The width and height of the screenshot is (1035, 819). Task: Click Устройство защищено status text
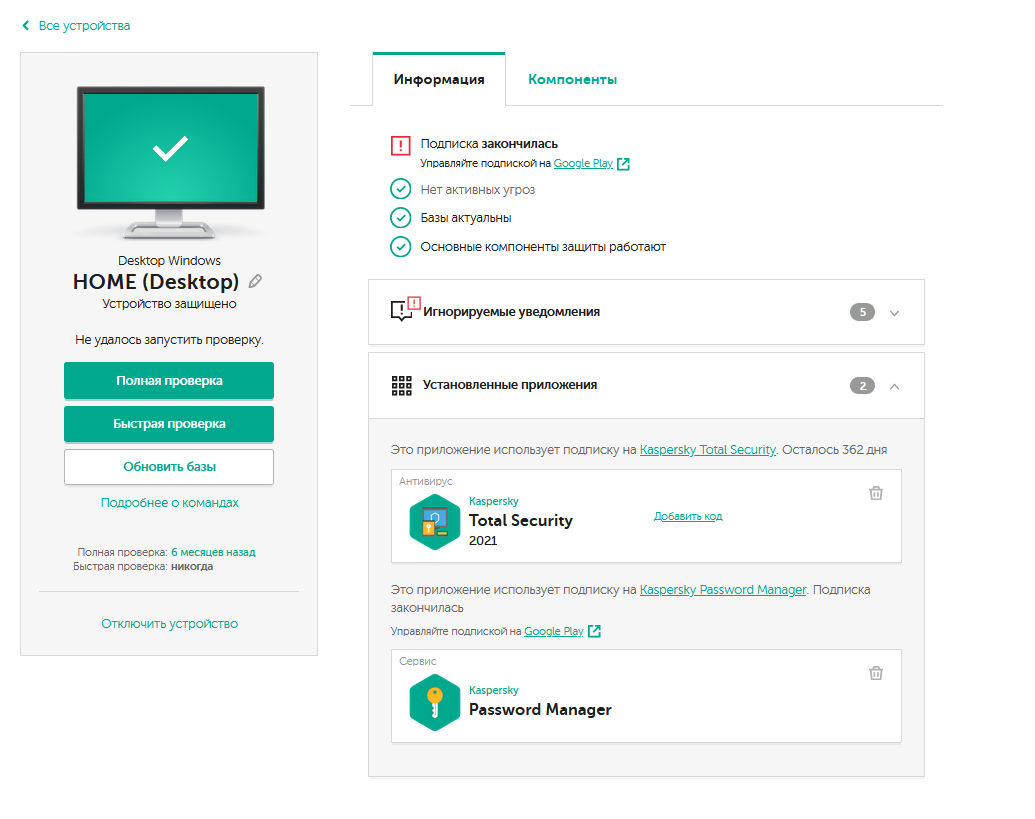[x=169, y=304]
